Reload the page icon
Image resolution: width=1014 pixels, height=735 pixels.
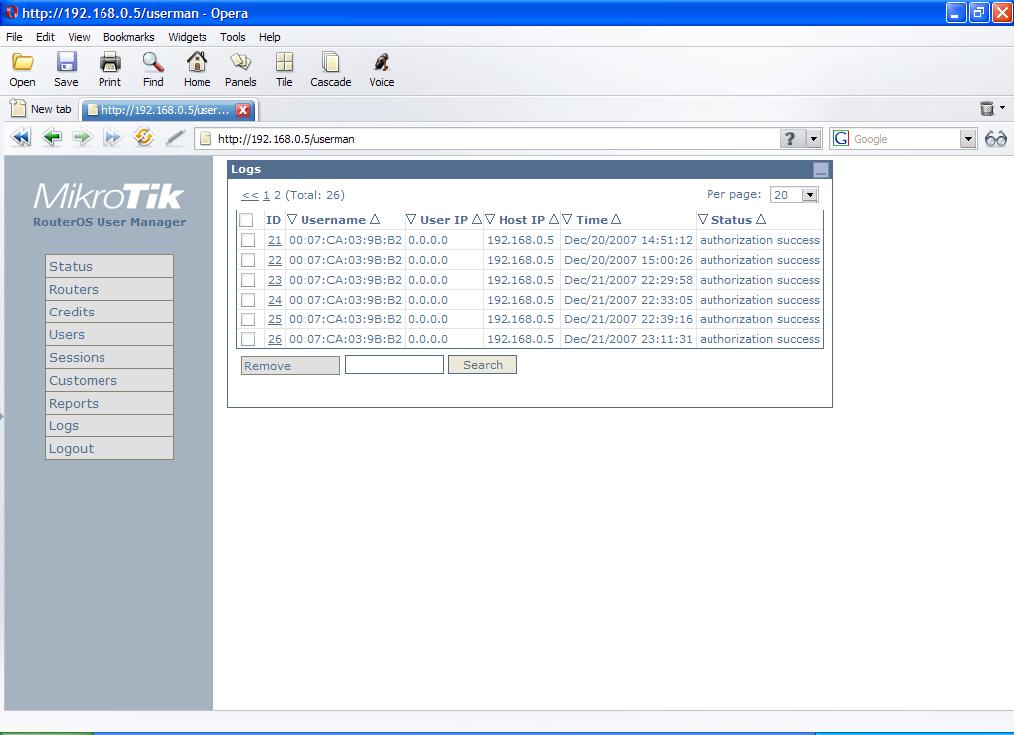144,137
